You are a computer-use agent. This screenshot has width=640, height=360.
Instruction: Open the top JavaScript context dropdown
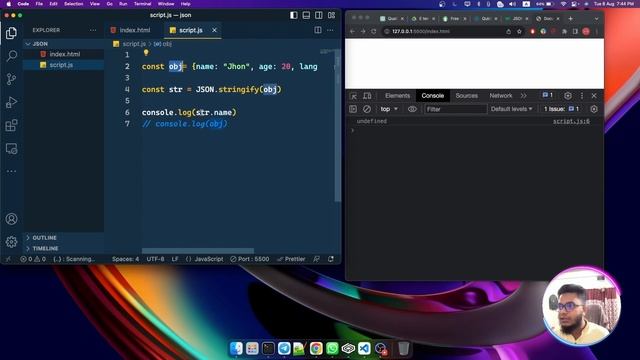click(389, 109)
